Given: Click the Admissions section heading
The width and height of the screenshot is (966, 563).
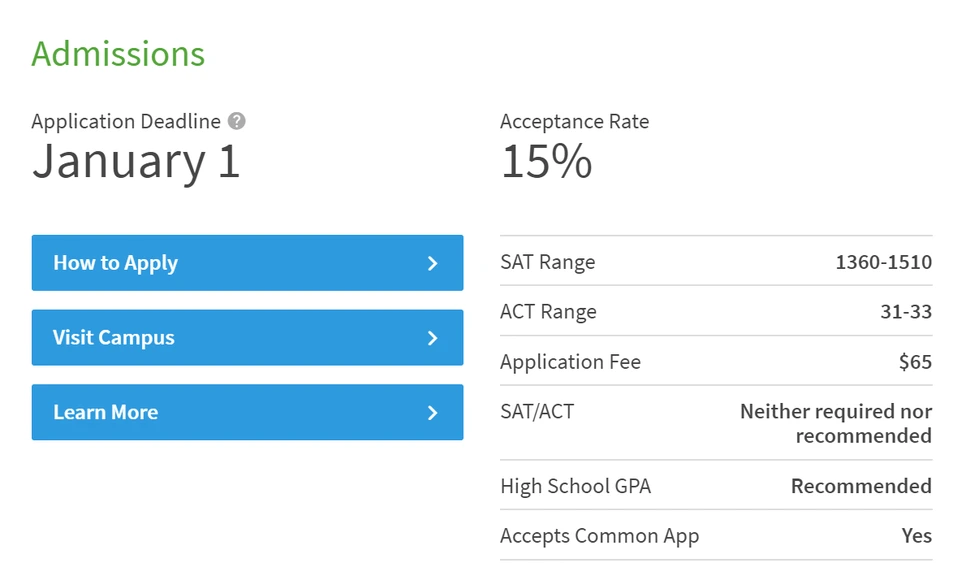Looking at the screenshot, I should tap(118, 53).
